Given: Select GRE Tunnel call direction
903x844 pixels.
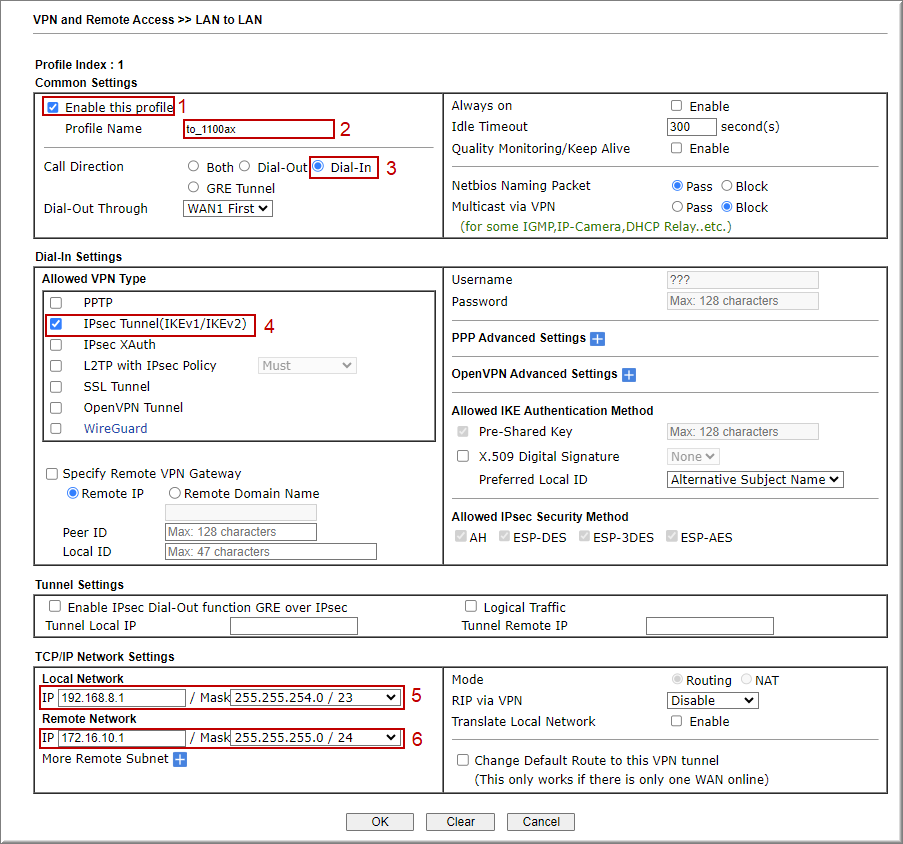Looking at the screenshot, I should click(194, 187).
